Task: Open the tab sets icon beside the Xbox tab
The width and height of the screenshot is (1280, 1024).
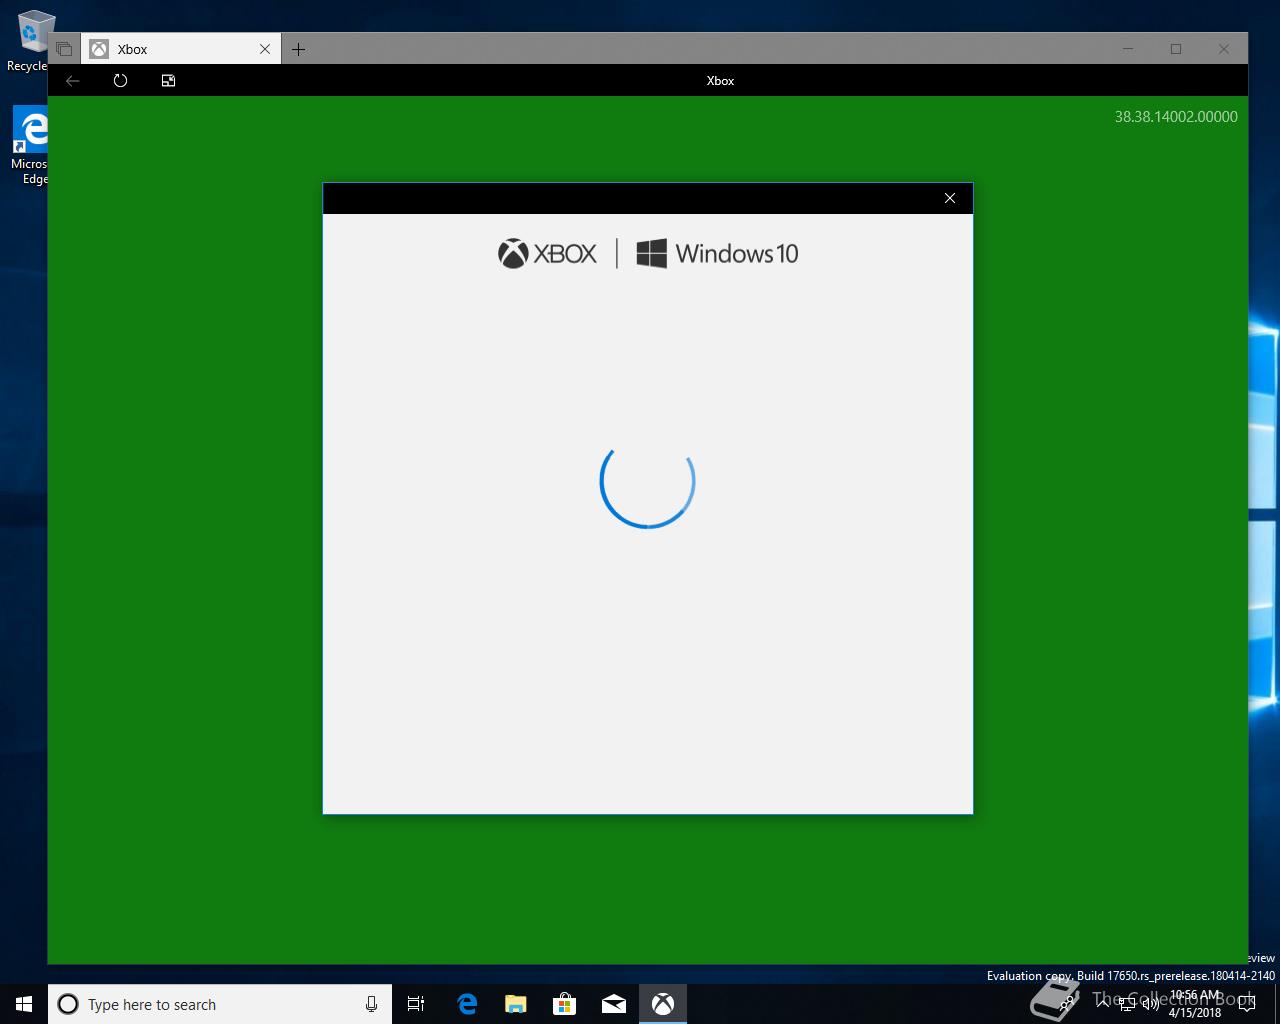Action: (64, 49)
